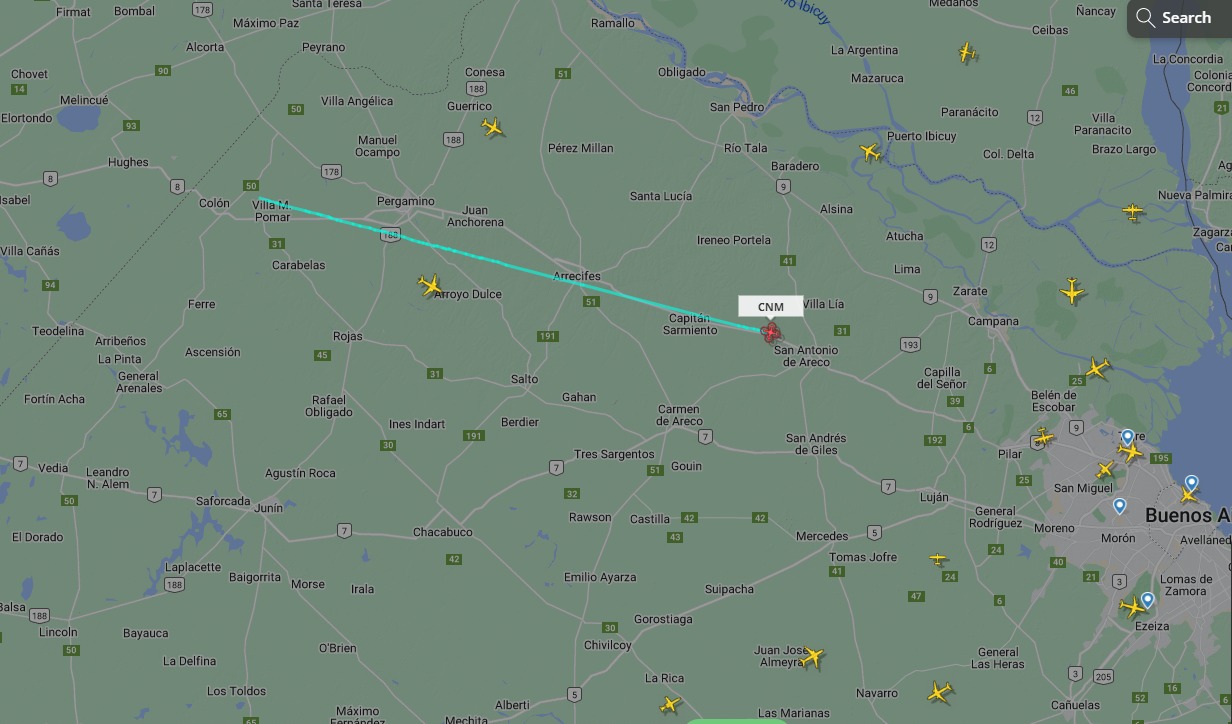Select small aircraft near Tomas Jofre
Screen dimensions: 1232x724
[937, 559]
